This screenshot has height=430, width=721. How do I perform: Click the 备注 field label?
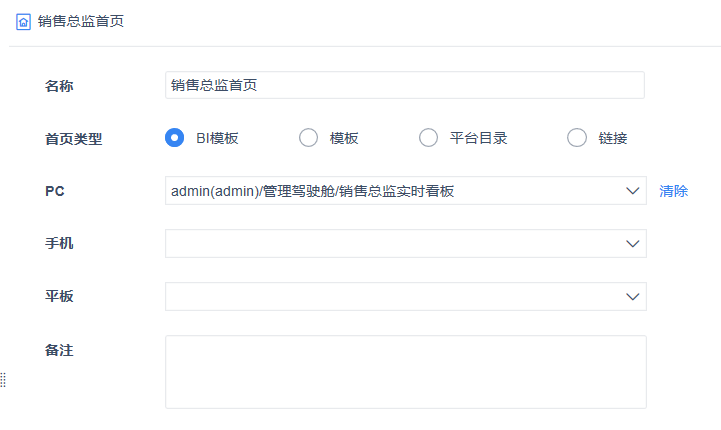point(59,350)
